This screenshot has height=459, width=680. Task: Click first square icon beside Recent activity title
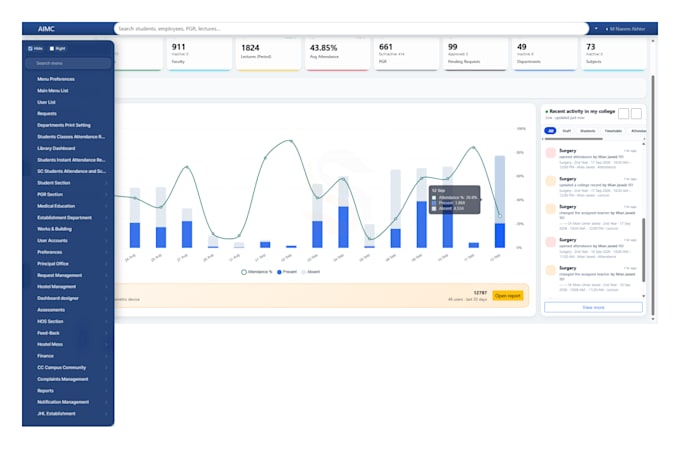tap(623, 114)
